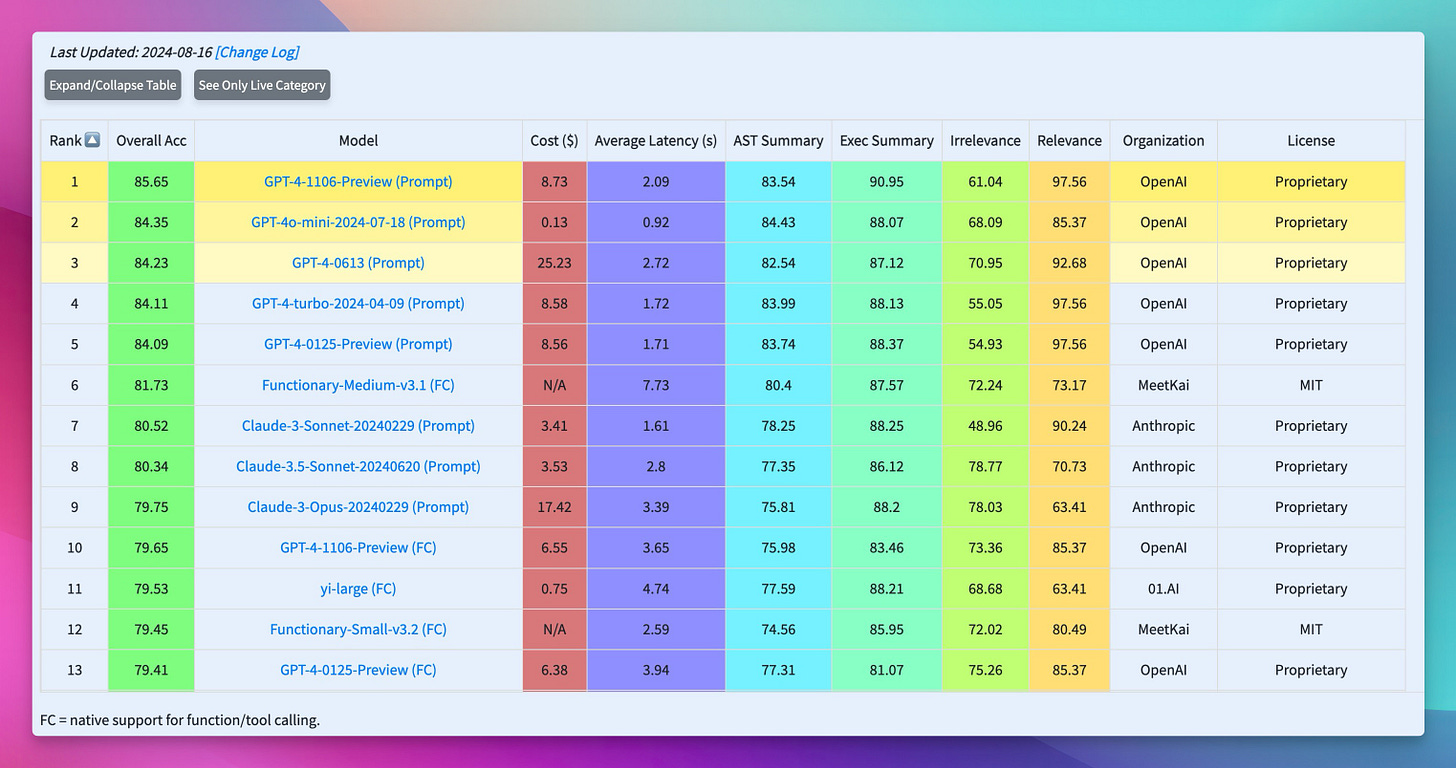The image size is (1456, 768).
Task: Sort by Model column header
Action: 358,141
